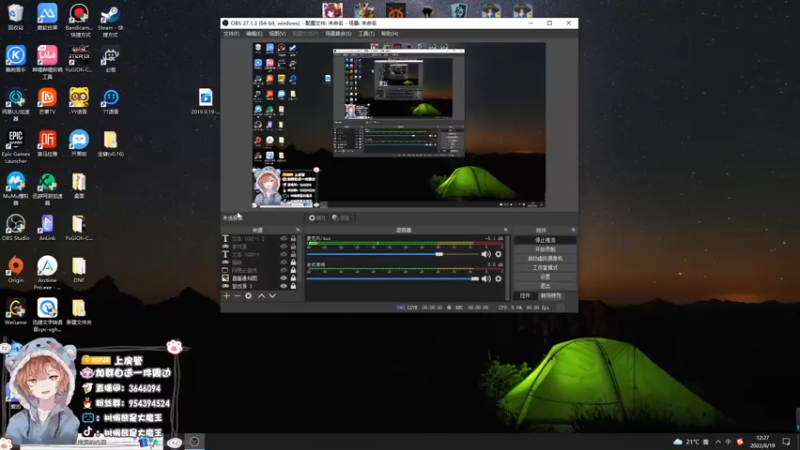The height and width of the screenshot is (450, 800).
Task: Open the 文件(F) menu
Action: click(x=231, y=34)
